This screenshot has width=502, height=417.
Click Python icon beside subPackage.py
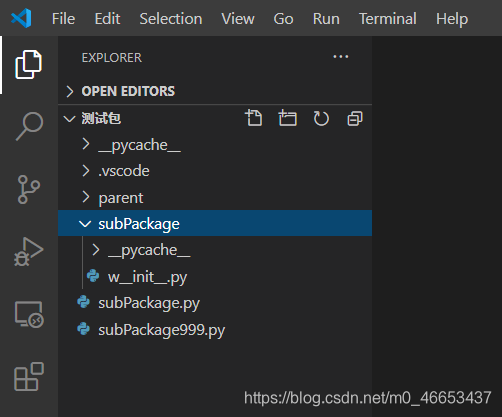(x=83, y=302)
